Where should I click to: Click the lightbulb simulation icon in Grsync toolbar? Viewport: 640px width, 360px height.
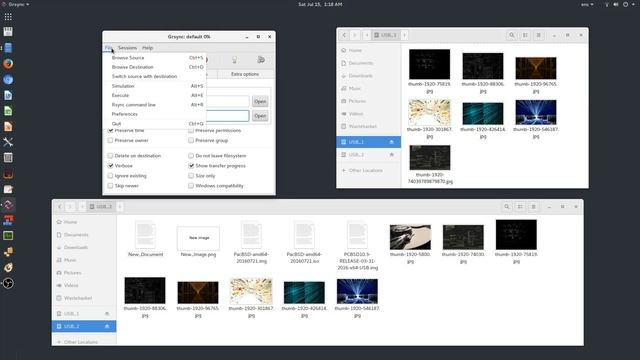[x=234, y=60]
